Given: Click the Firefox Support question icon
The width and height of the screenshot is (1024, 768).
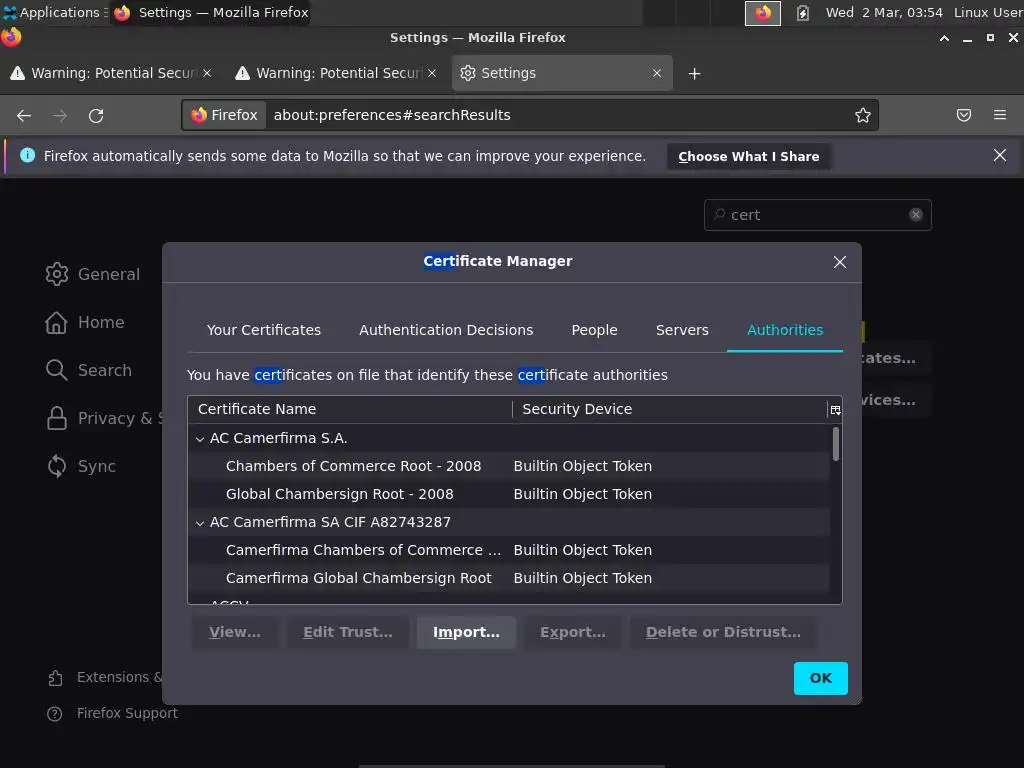Looking at the screenshot, I should (x=55, y=714).
